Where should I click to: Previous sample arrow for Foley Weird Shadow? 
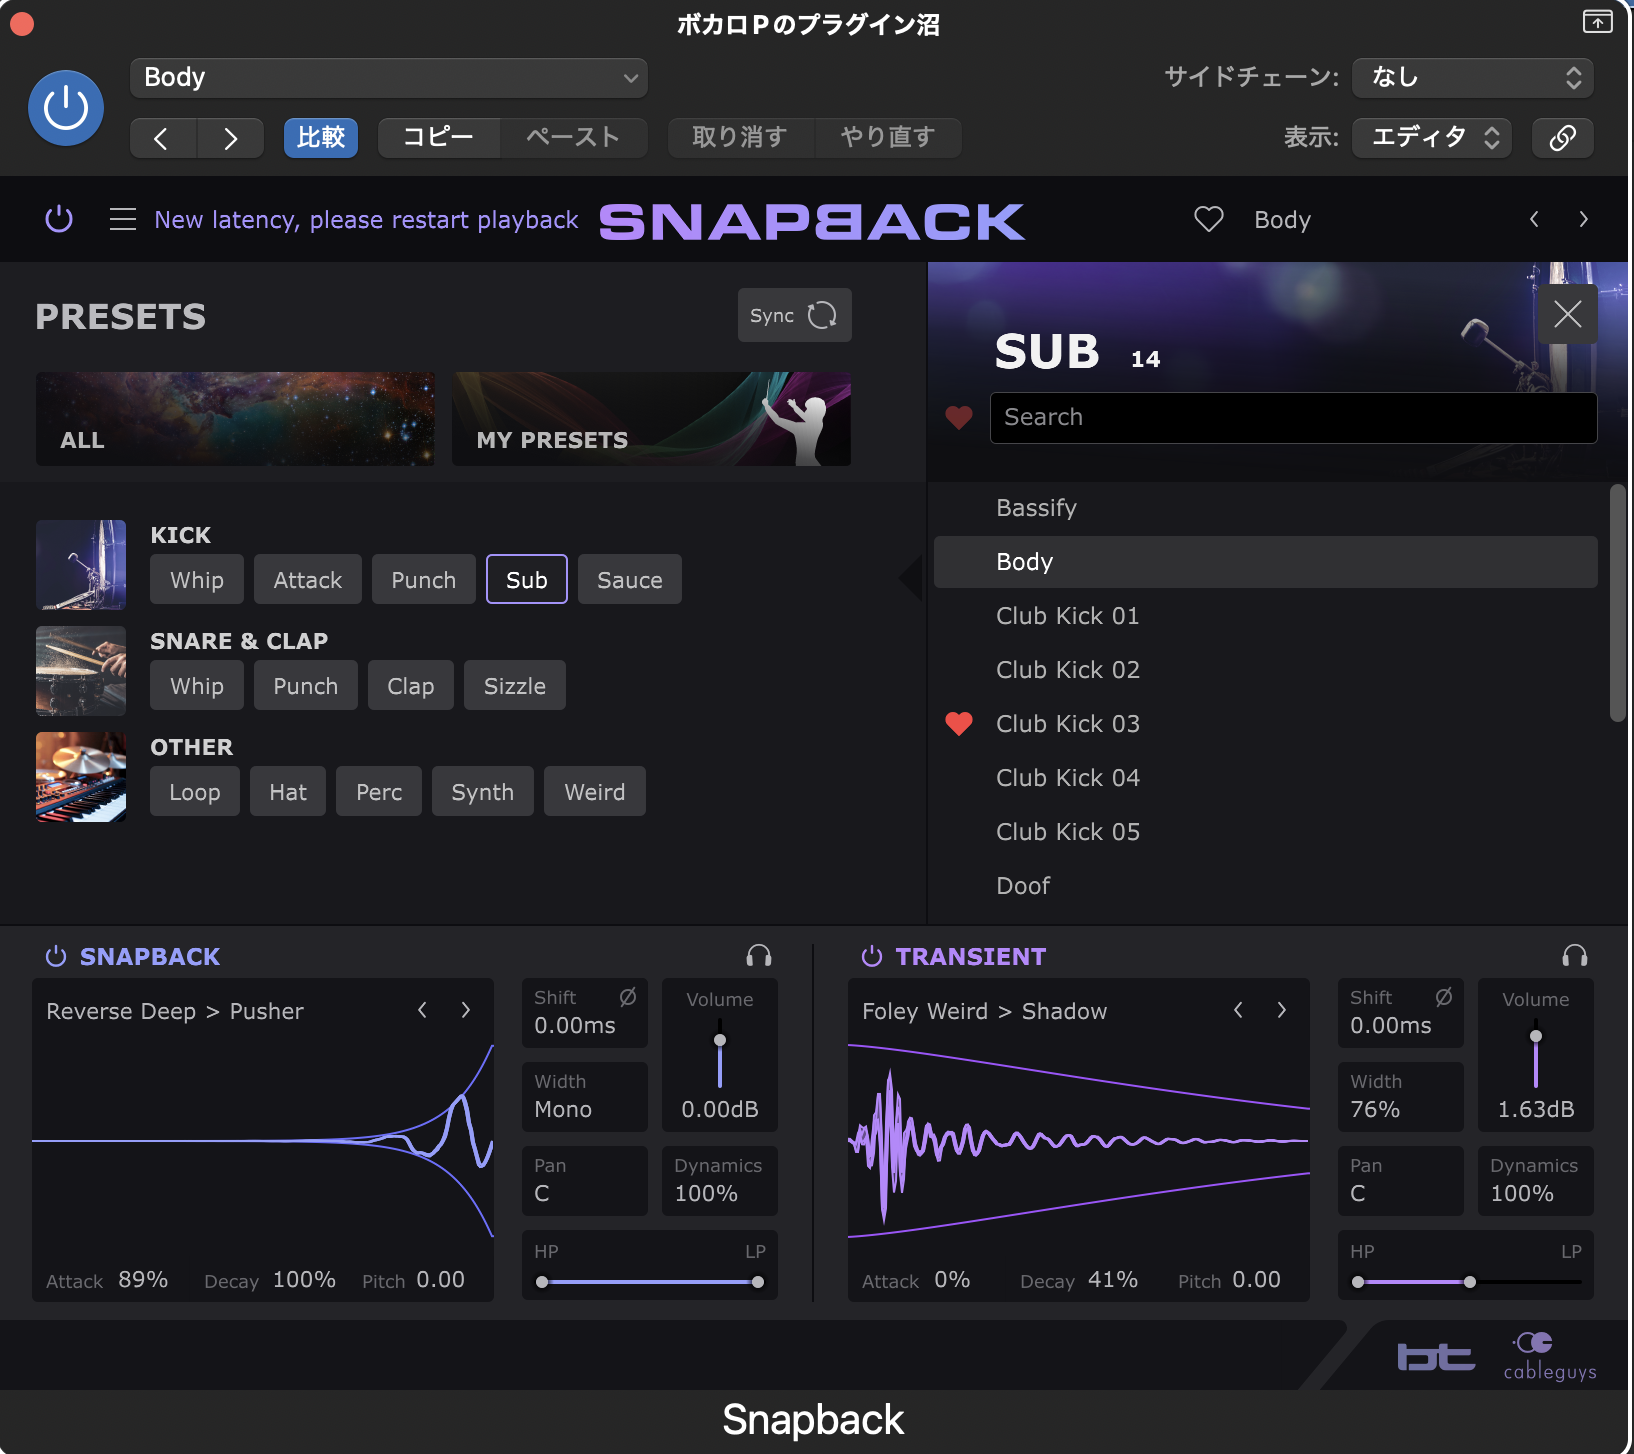click(1238, 1010)
